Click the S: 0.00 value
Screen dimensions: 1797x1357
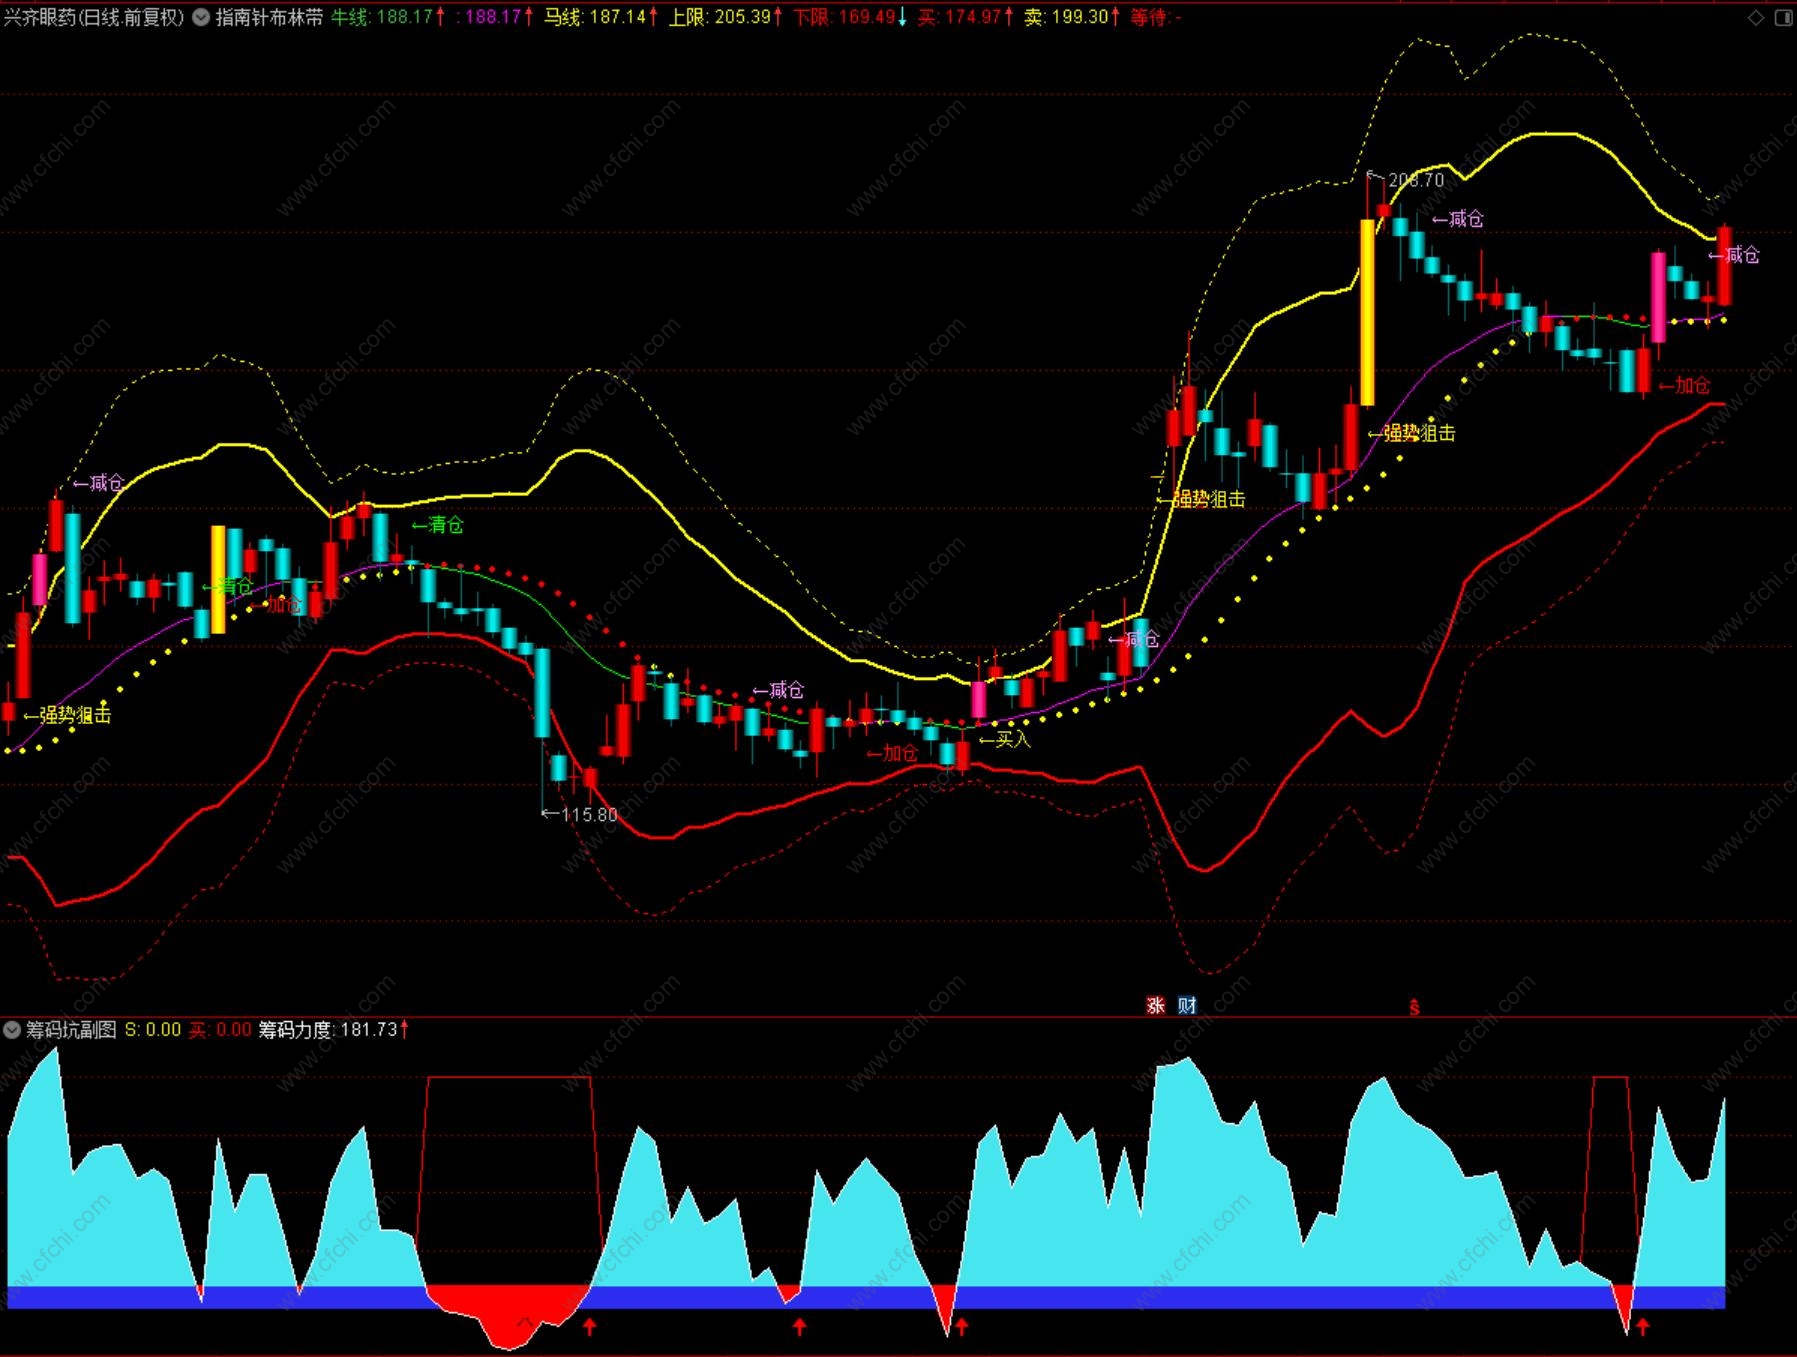(153, 1029)
